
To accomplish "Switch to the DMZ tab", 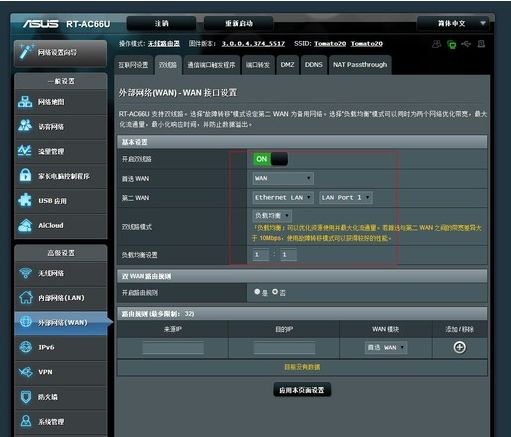I will (x=287, y=65).
